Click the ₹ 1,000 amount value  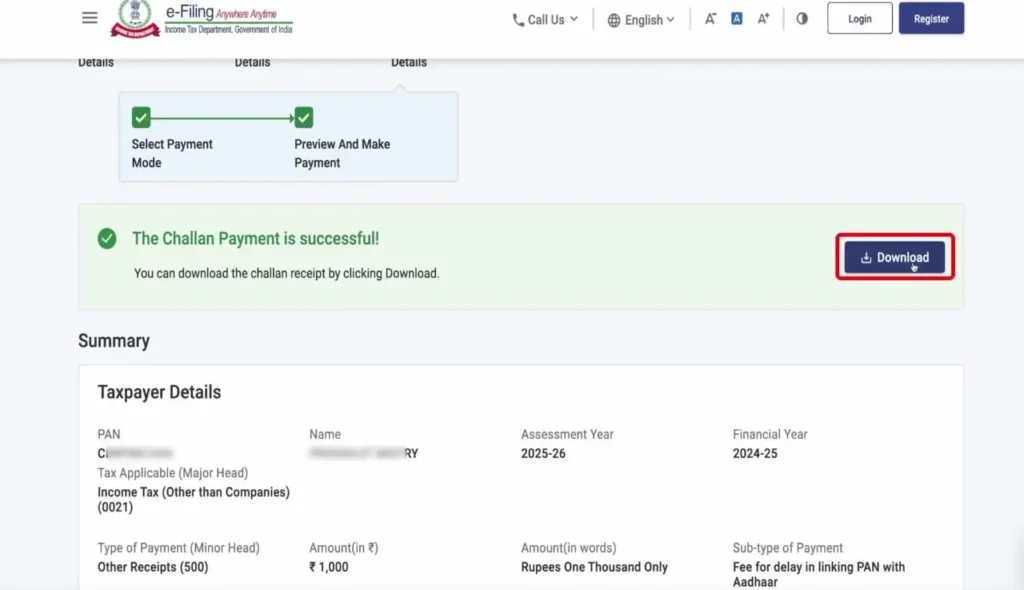pos(331,567)
